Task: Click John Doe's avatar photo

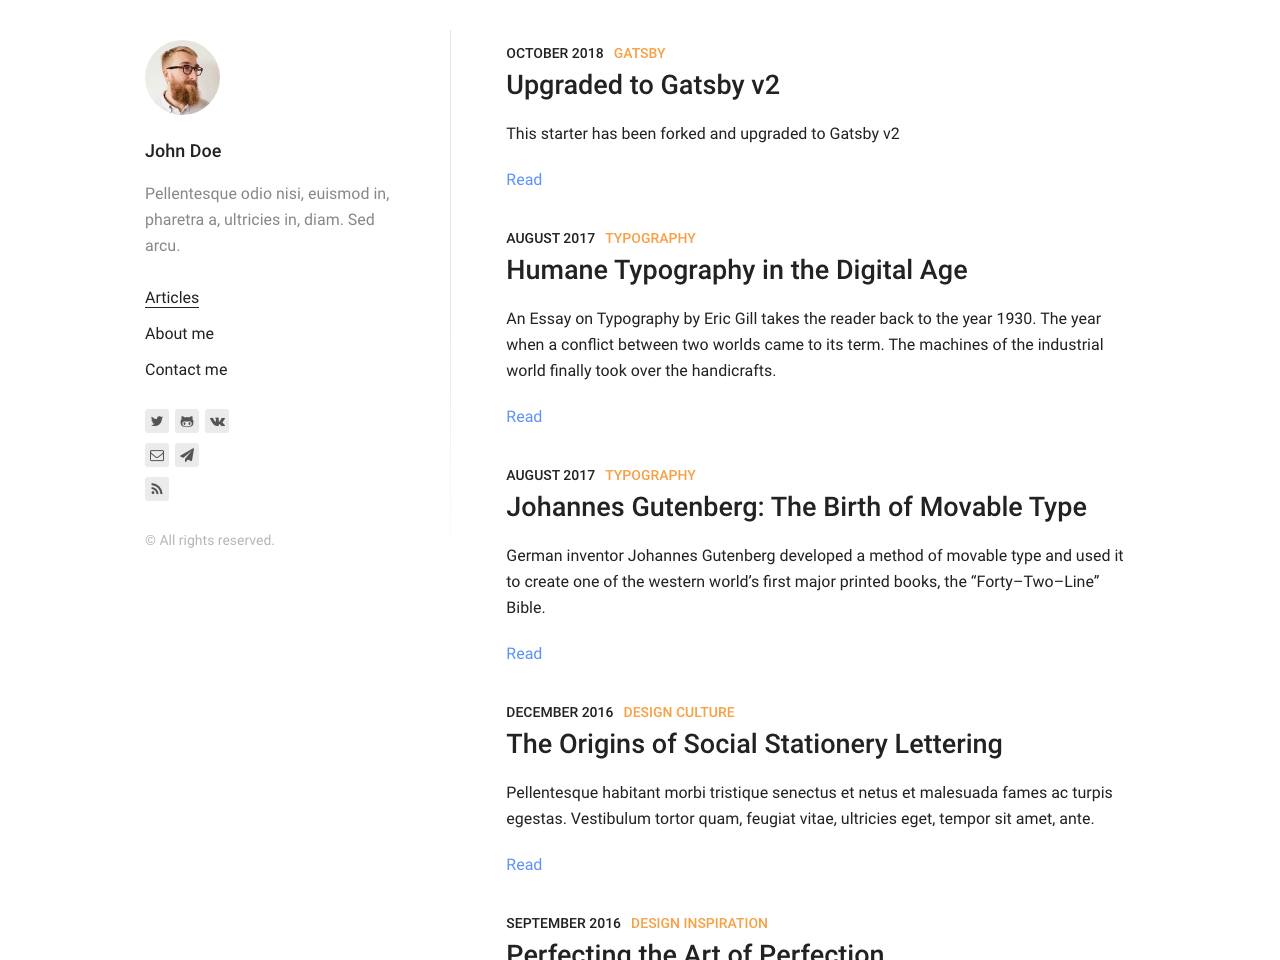Action: click(182, 77)
